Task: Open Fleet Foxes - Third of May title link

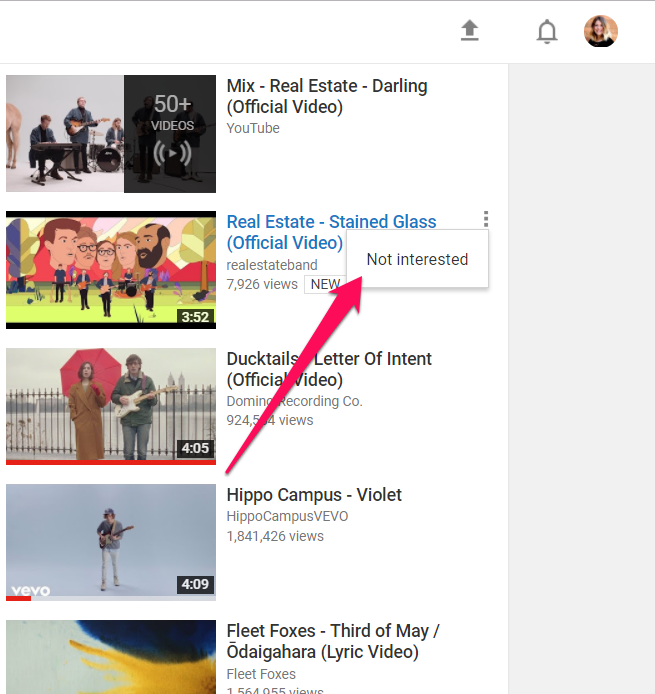Action: point(333,641)
